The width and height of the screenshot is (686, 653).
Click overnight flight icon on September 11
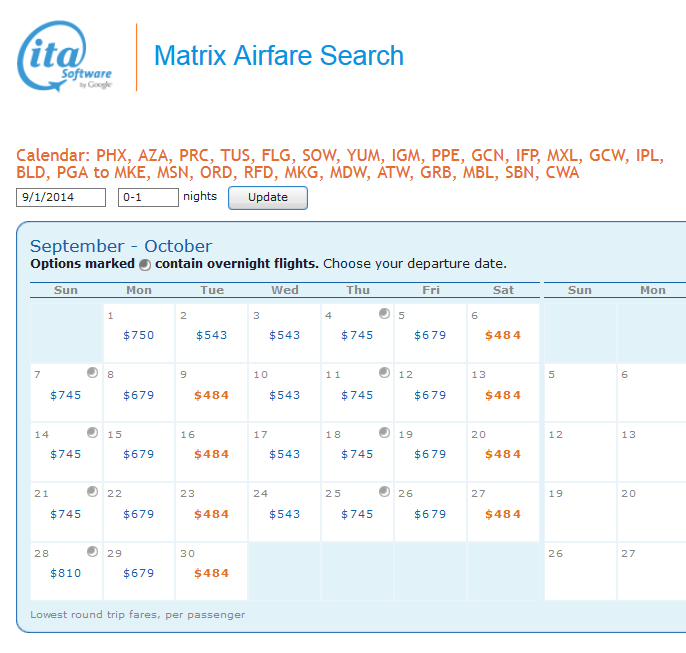click(384, 373)
